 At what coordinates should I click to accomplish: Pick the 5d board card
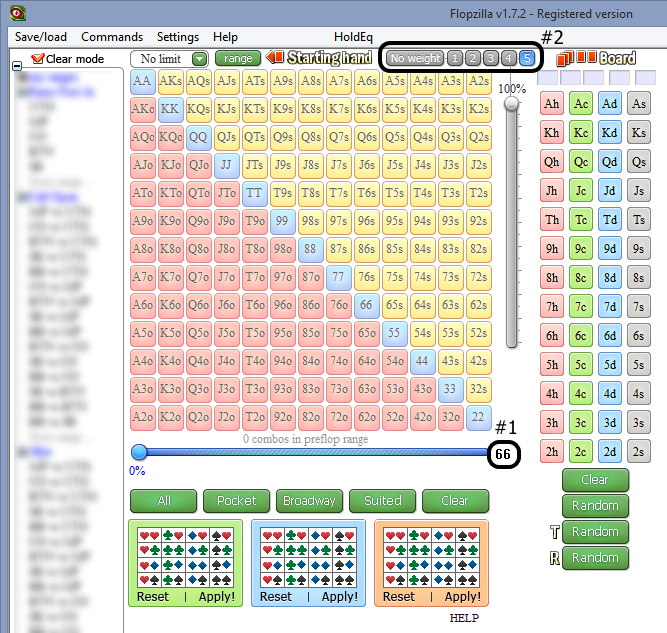[610, 365]
